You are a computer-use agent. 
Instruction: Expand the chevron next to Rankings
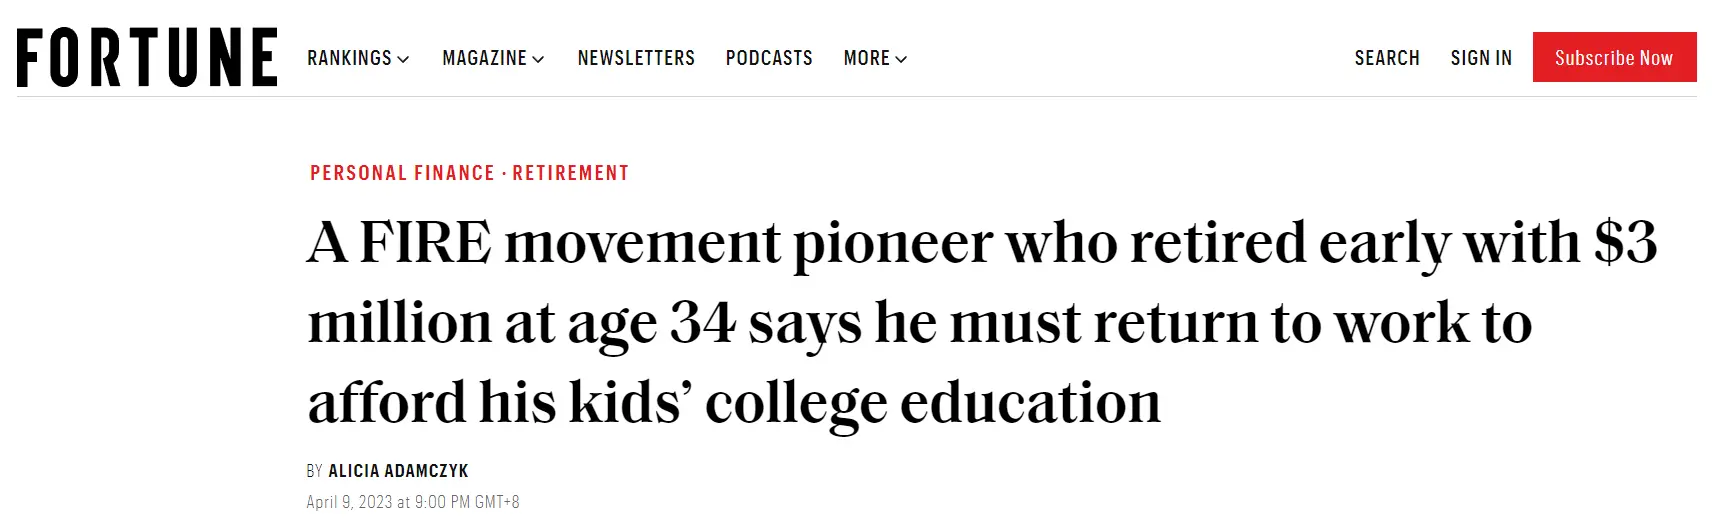point(403,59)
